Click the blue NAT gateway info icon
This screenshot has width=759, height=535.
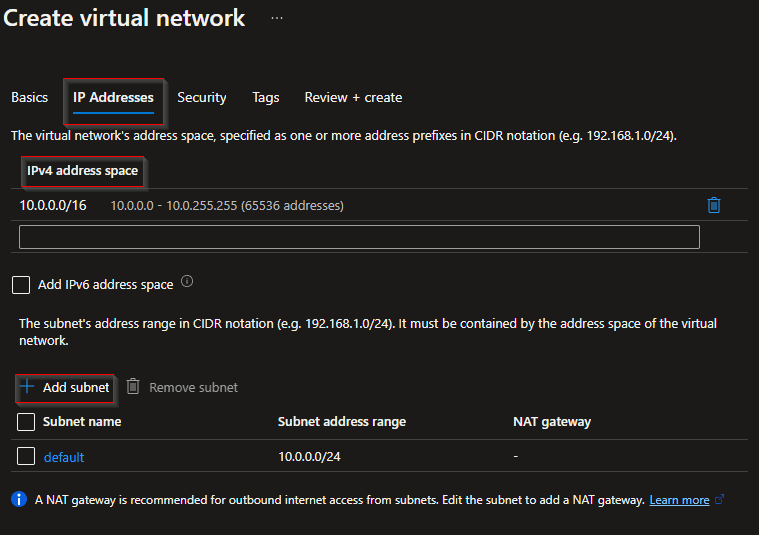[19, 499]
